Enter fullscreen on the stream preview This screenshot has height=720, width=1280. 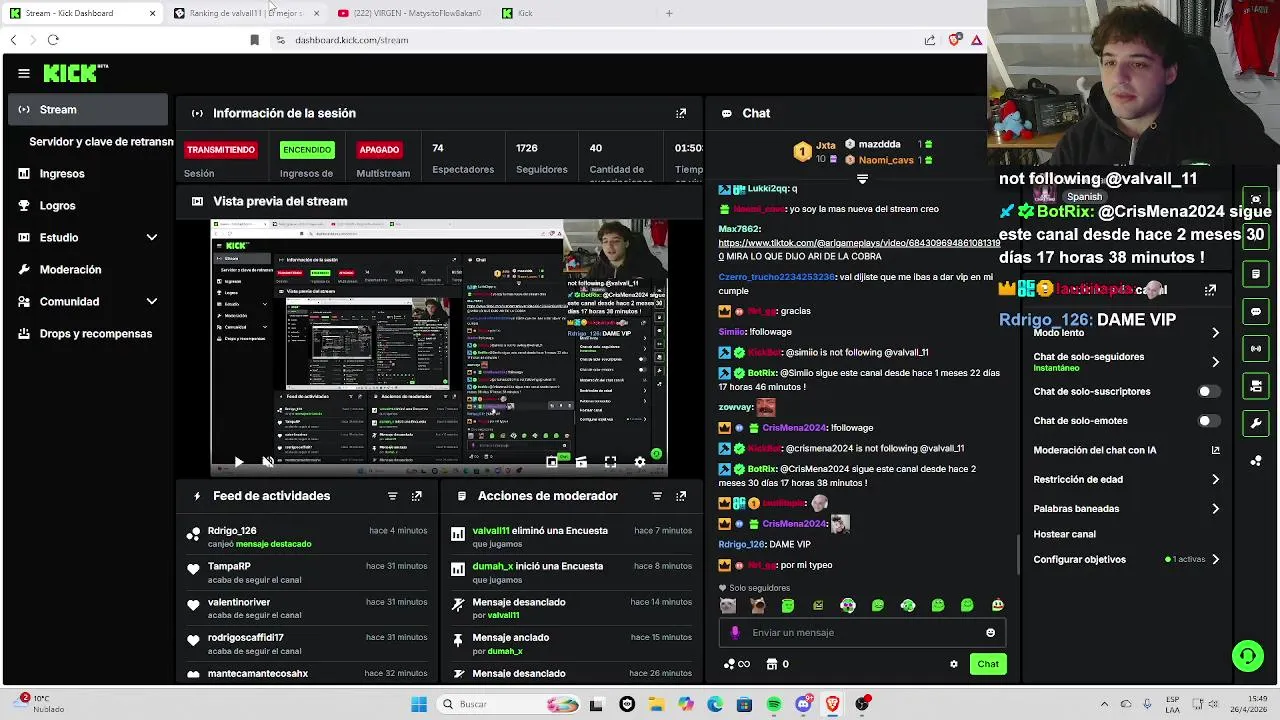610,462
